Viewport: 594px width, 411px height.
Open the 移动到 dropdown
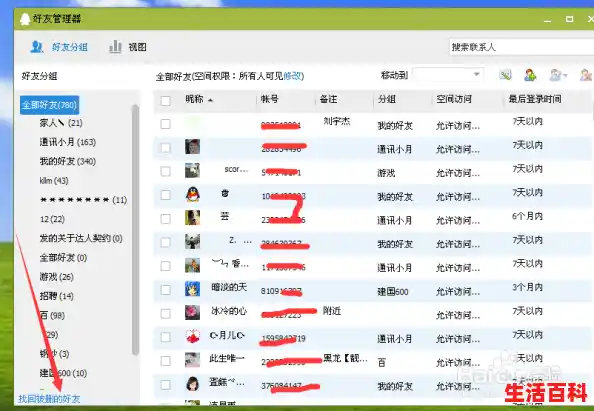[x=448, y=75]
